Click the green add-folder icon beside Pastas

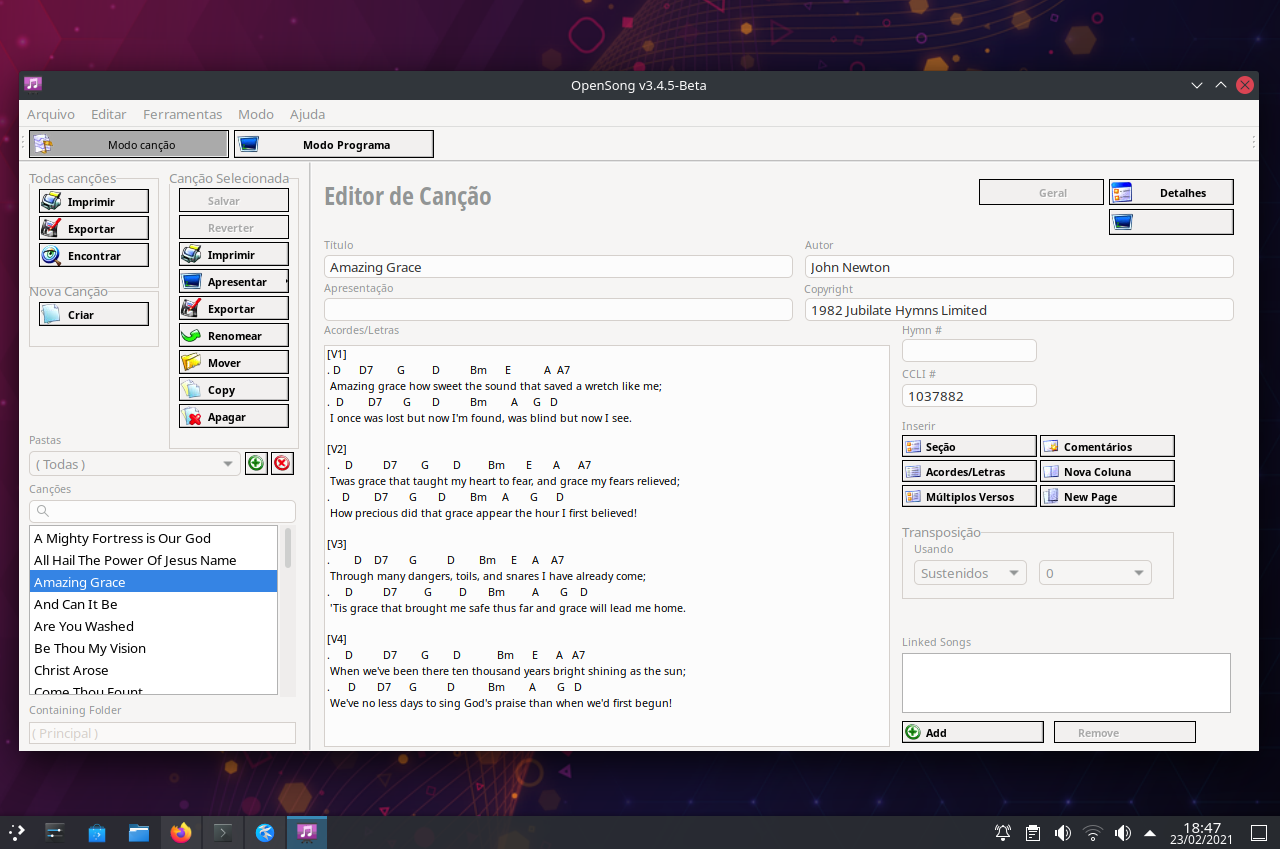[x=255, y=463]
